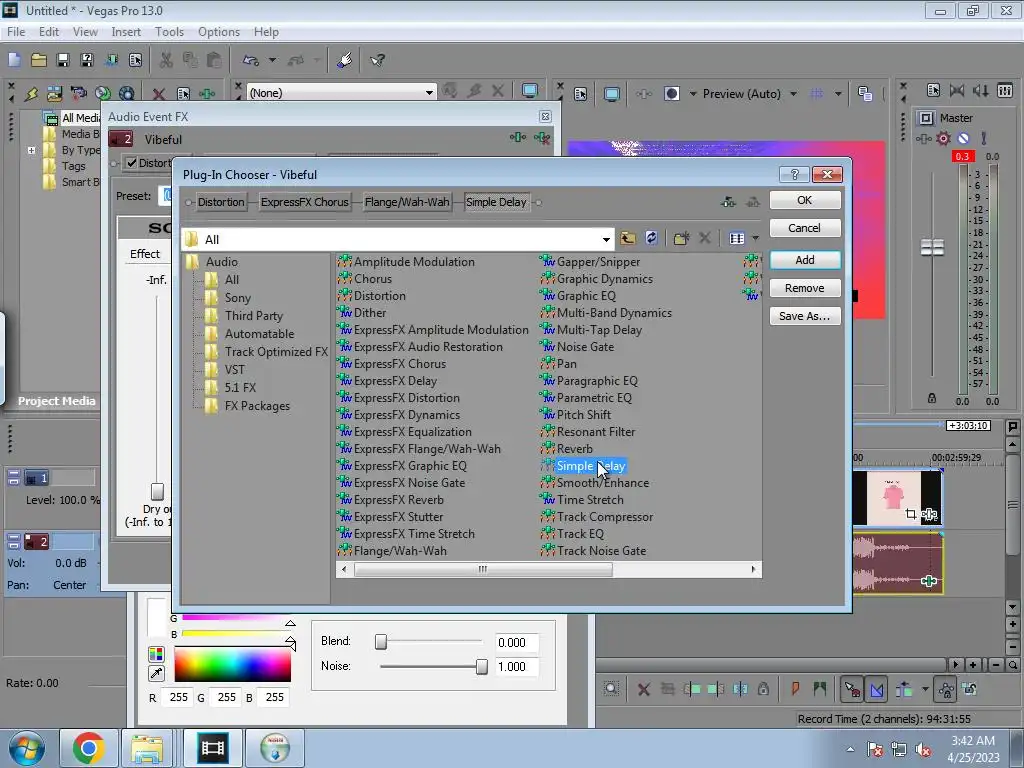Toggle Lock Envelopes to Events button
1024x768 pixels.
click(x=946, y=689)
